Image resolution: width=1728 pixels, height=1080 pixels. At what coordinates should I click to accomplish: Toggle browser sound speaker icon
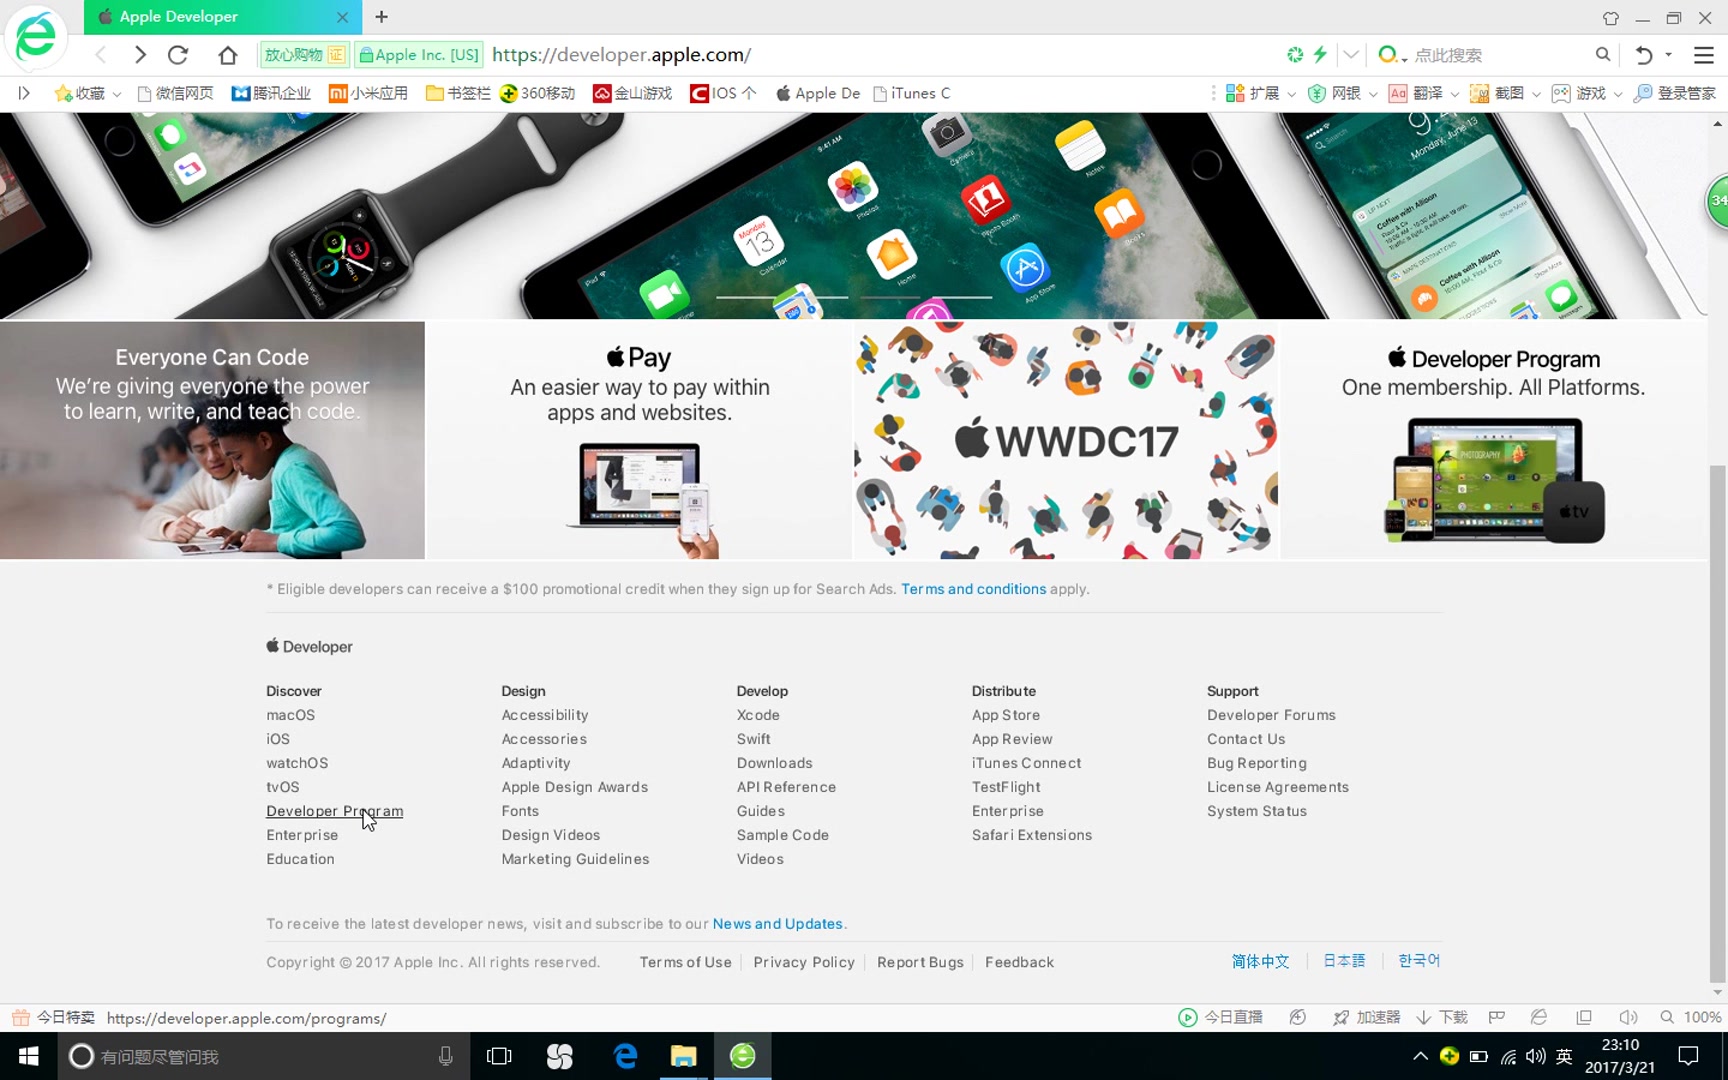coord(1628,1017)
